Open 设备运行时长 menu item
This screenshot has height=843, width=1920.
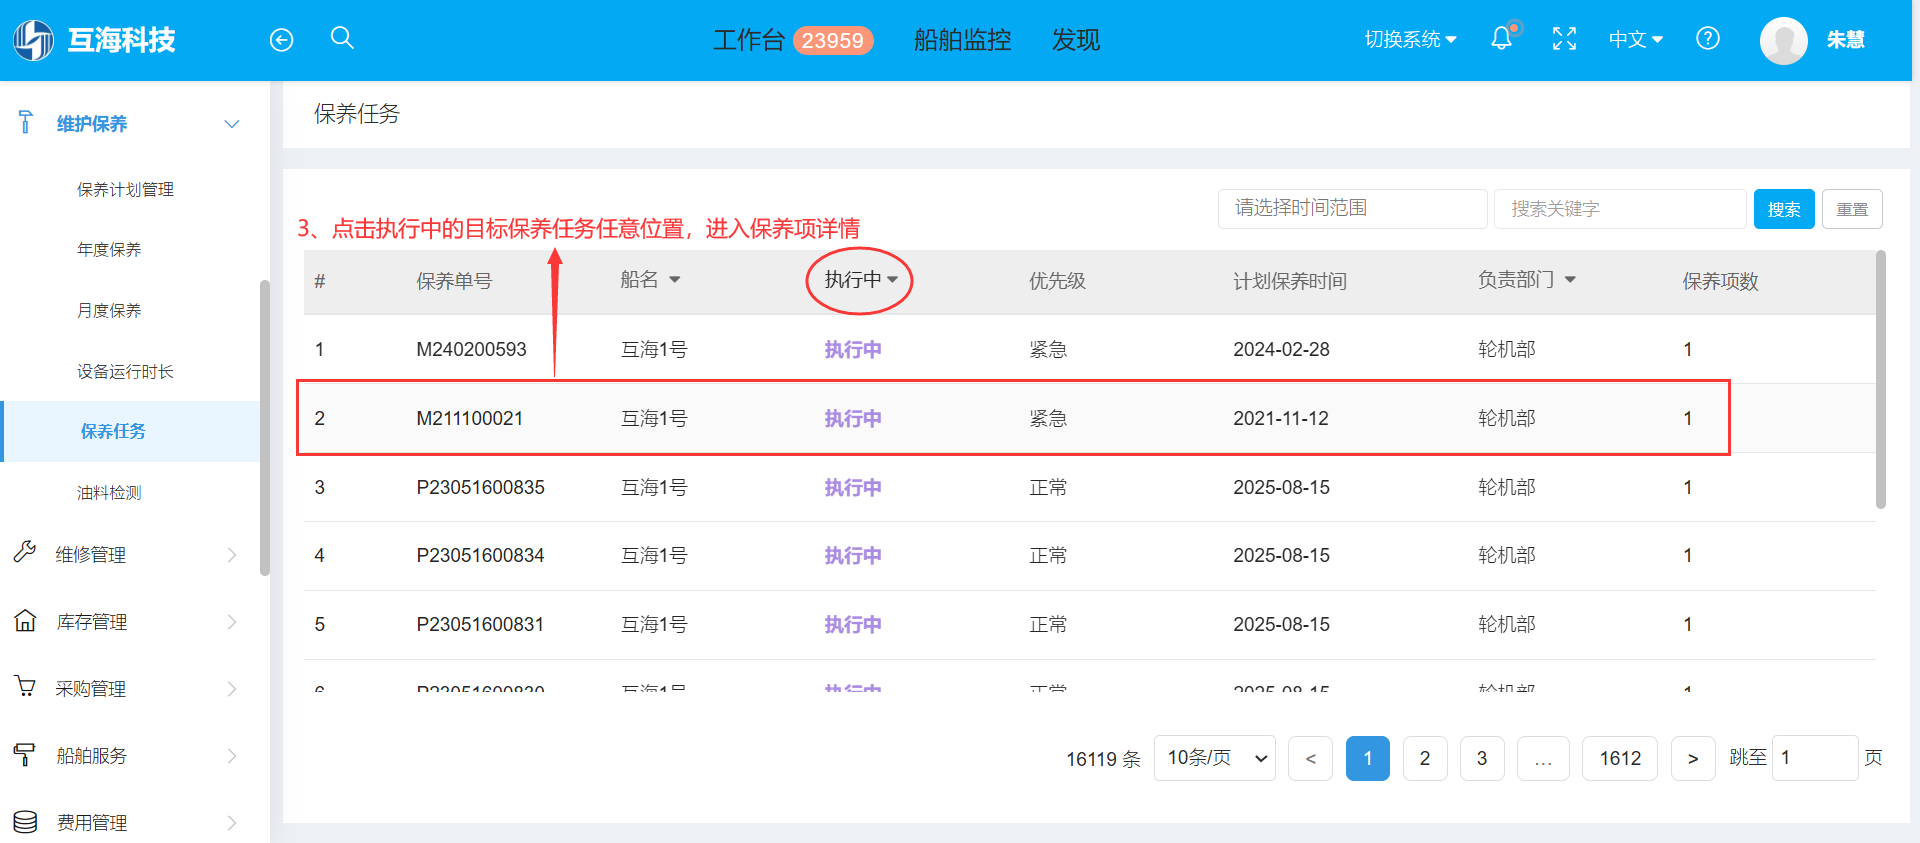coord(126,371)
